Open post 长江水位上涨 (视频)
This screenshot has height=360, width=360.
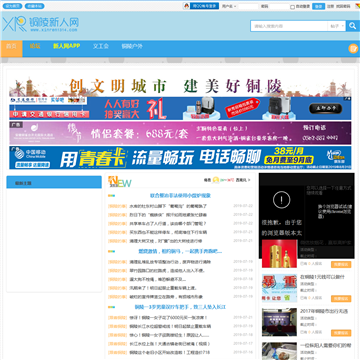(170, 344)
